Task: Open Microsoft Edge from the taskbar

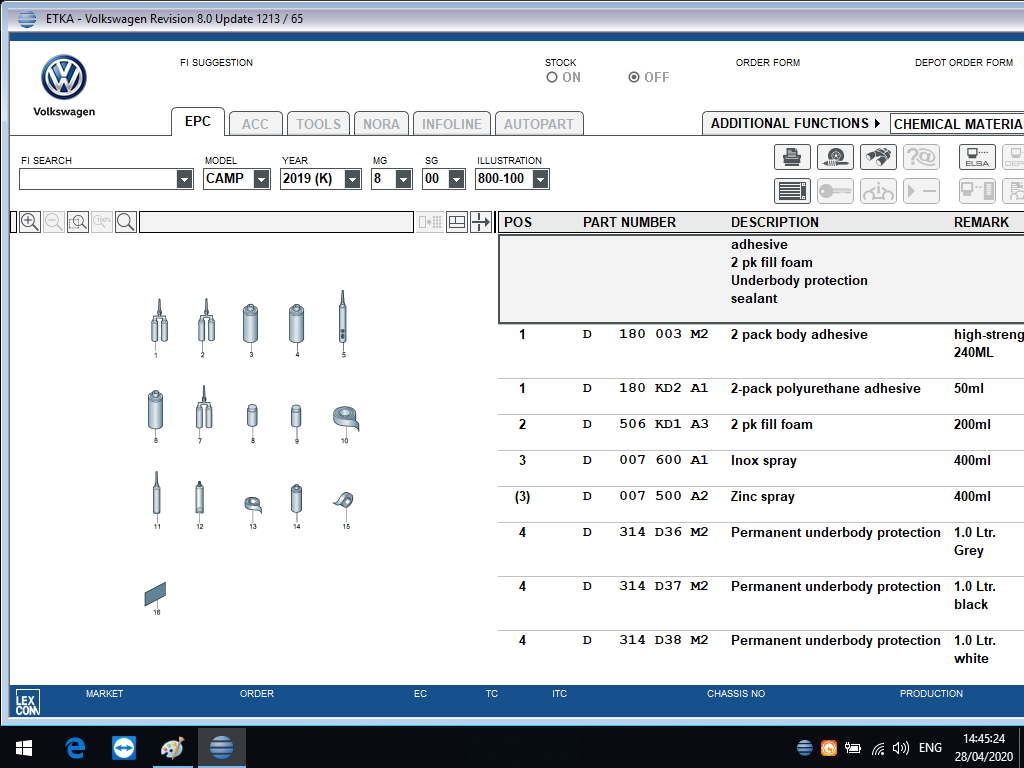Action: (75, 748)
